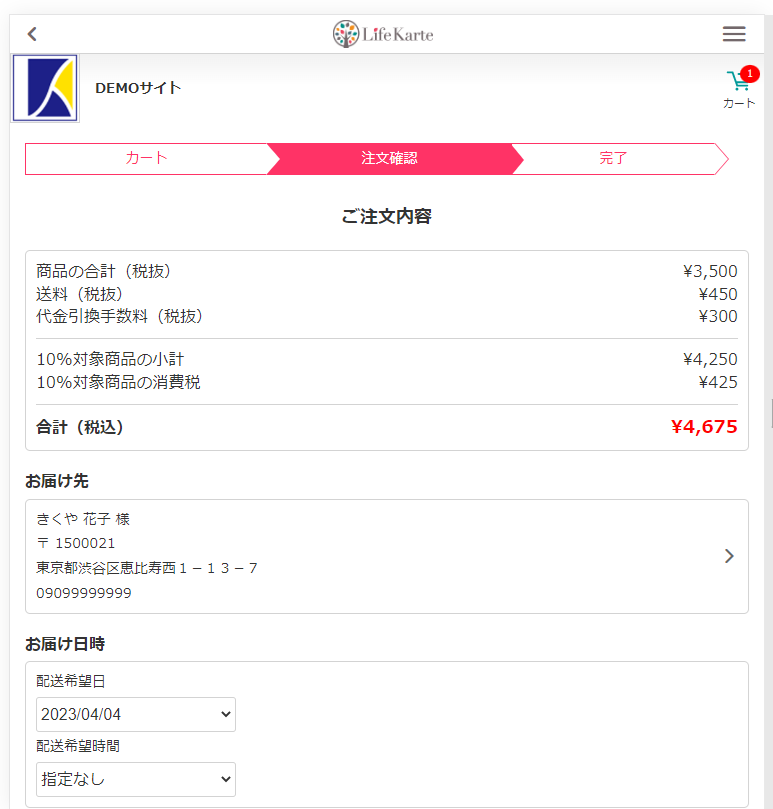This screenshot has width=773, height=809.
Task: Open delivery address chevron arrow
Action: pos(729,556)
